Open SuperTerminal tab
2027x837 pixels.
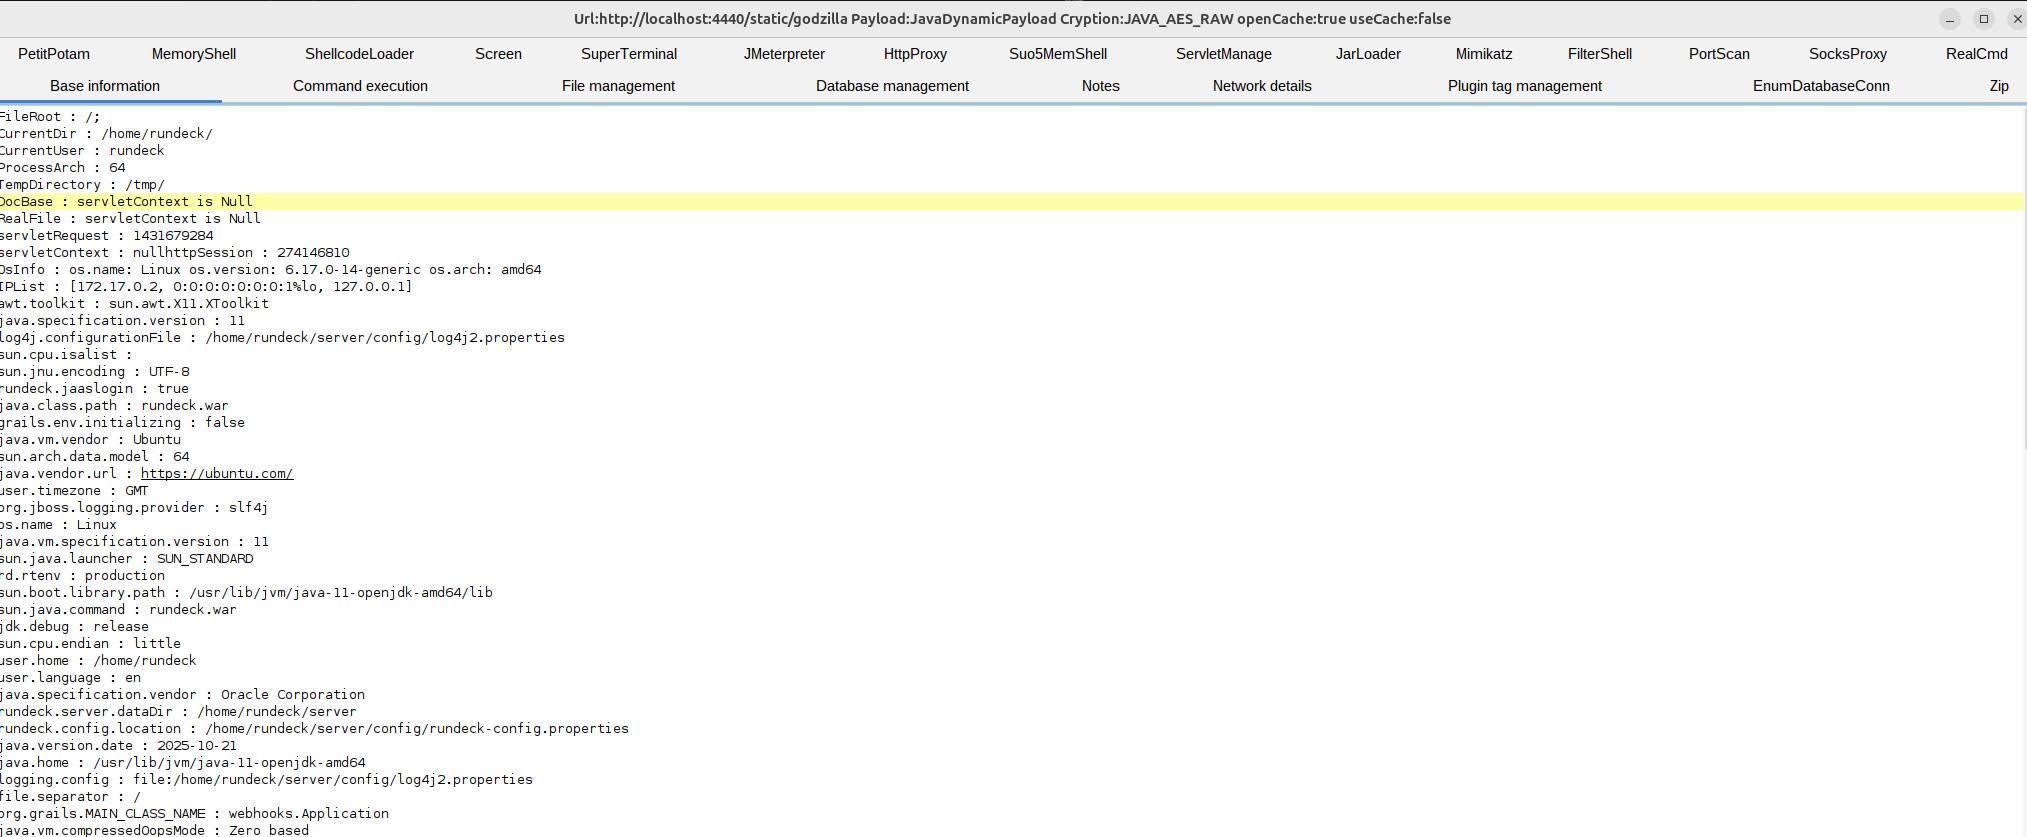(629, 54)
